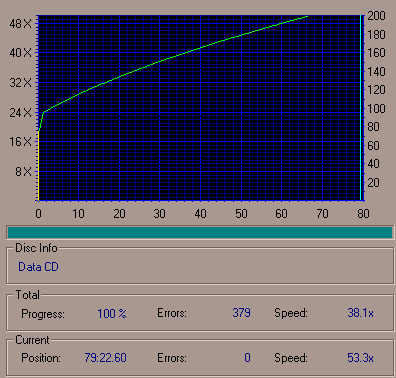This screenshot has width=396, height=378.
Task: Click the 24X speed axis label
Action: coord(21,113)
